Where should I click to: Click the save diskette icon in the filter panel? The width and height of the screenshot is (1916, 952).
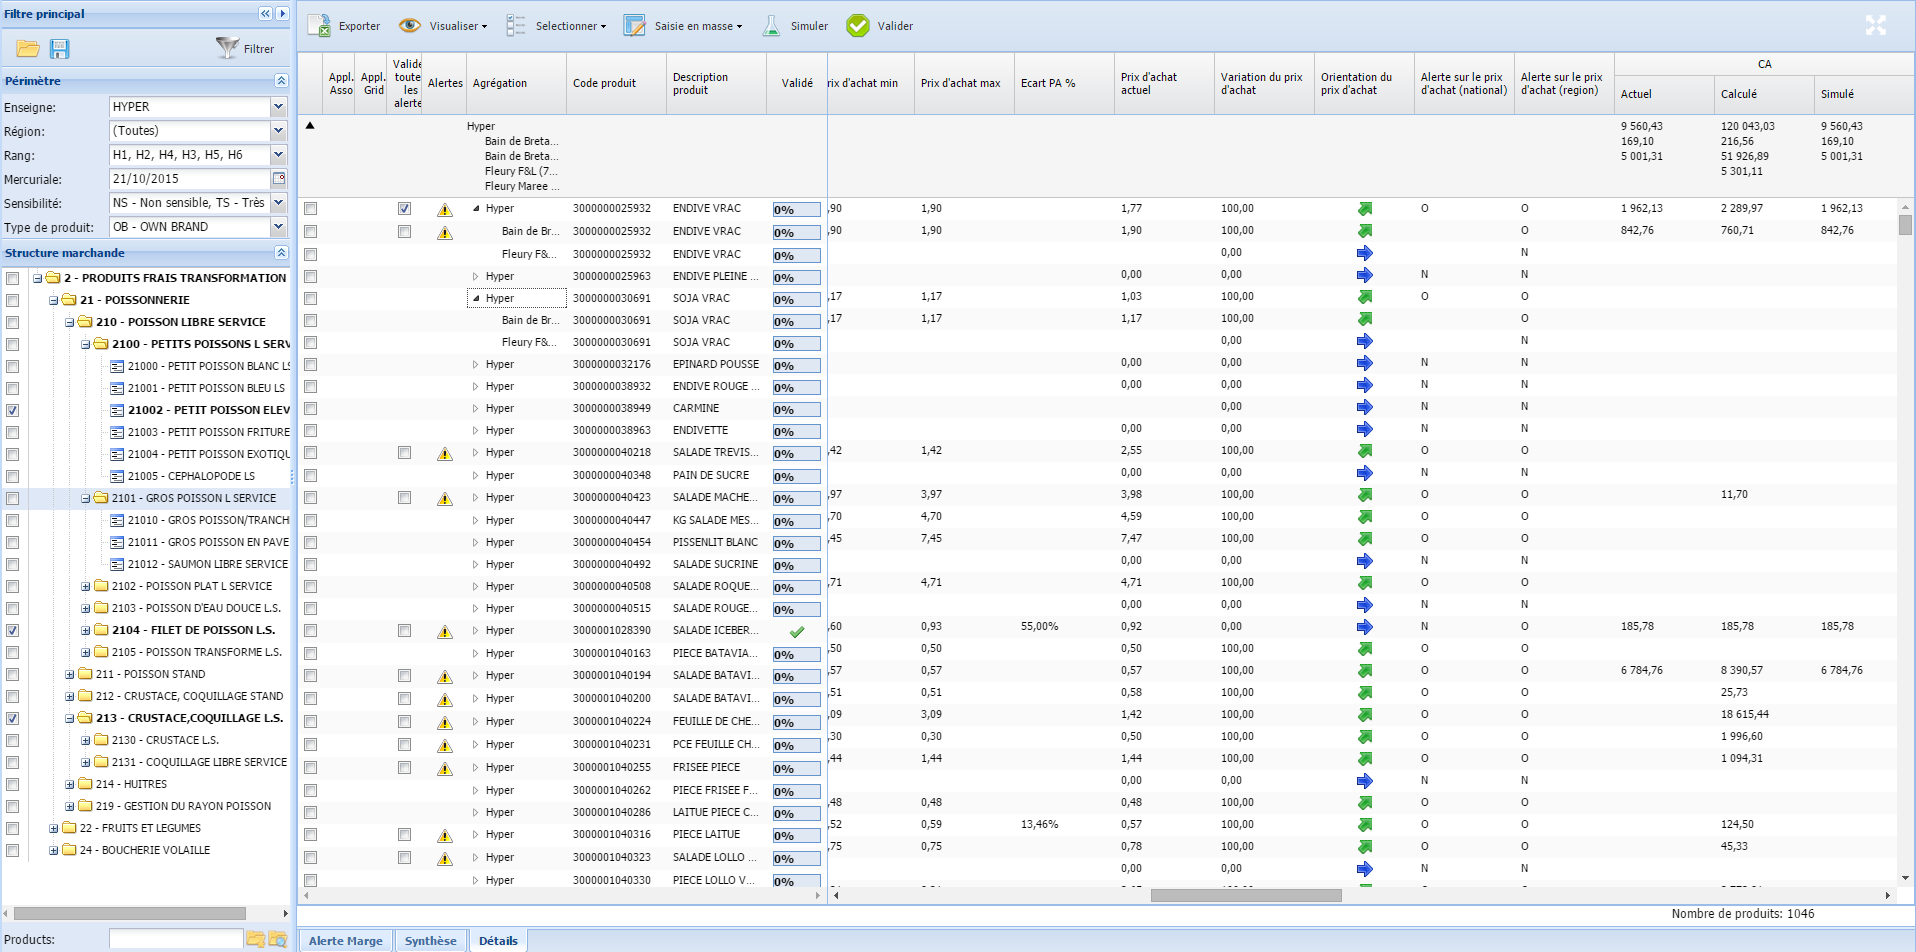pos(59,48)
